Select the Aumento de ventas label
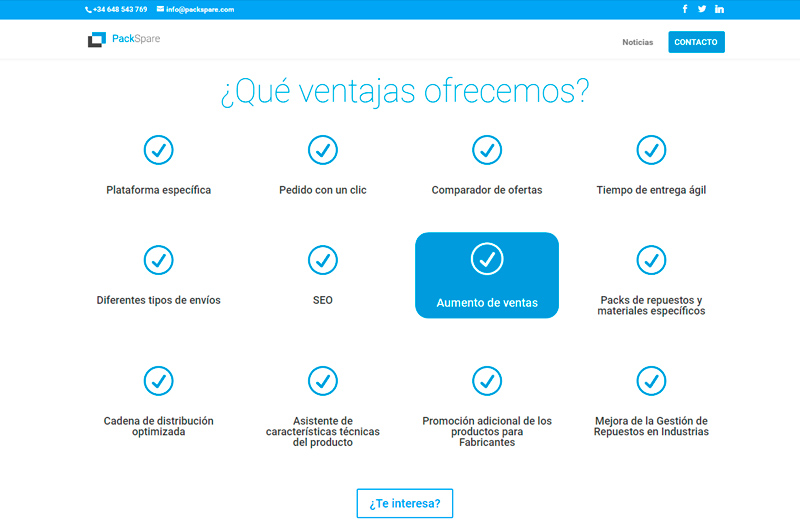The image size is (800, 531). pyautogui.click(x=487, y=303)
